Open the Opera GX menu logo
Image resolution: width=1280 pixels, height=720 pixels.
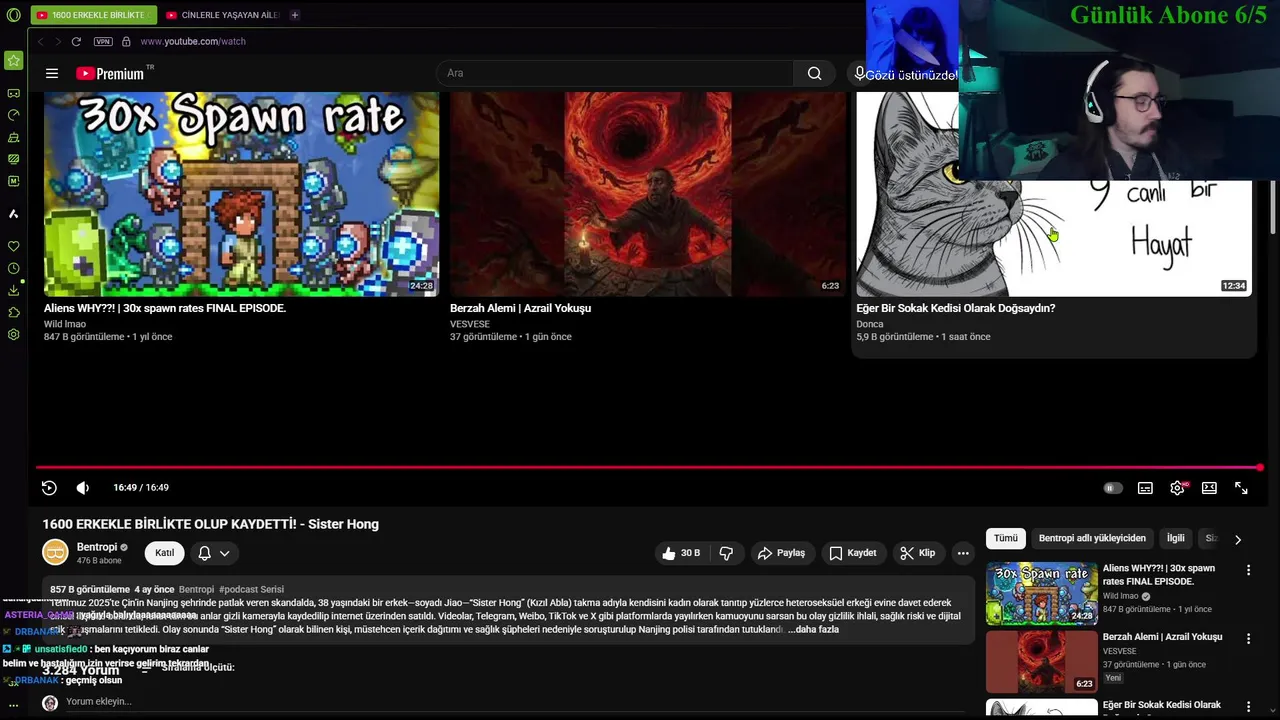(13, 15)
